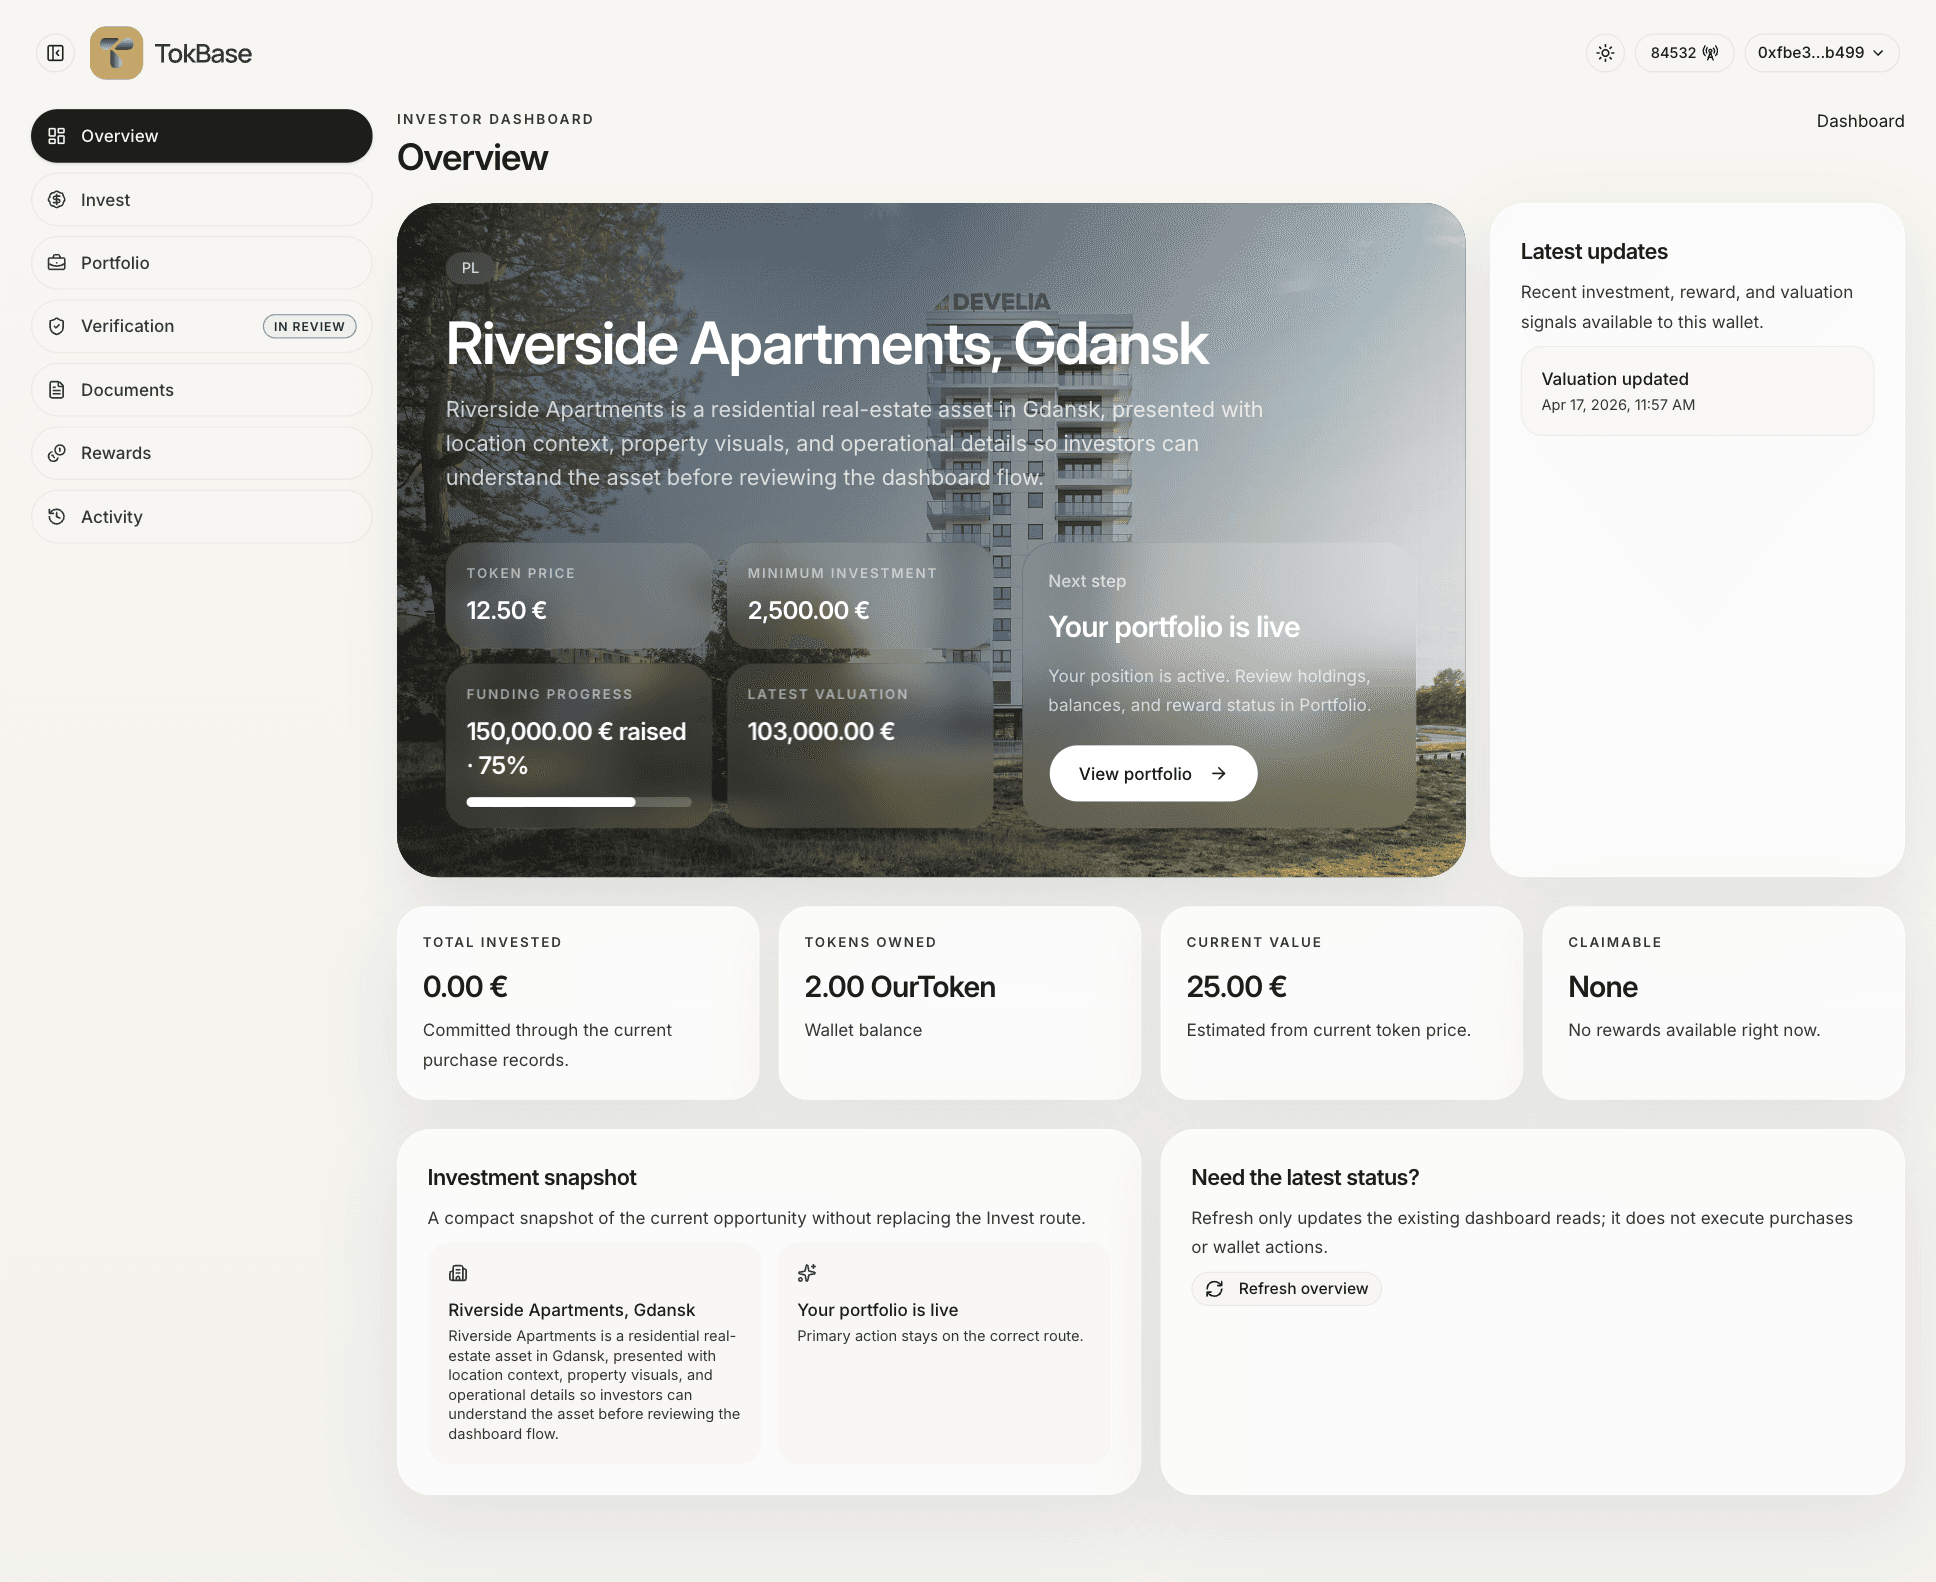1936x1582 pixels.
Task: Click the funding progress bar at 75%
Action: click(579, 802)
